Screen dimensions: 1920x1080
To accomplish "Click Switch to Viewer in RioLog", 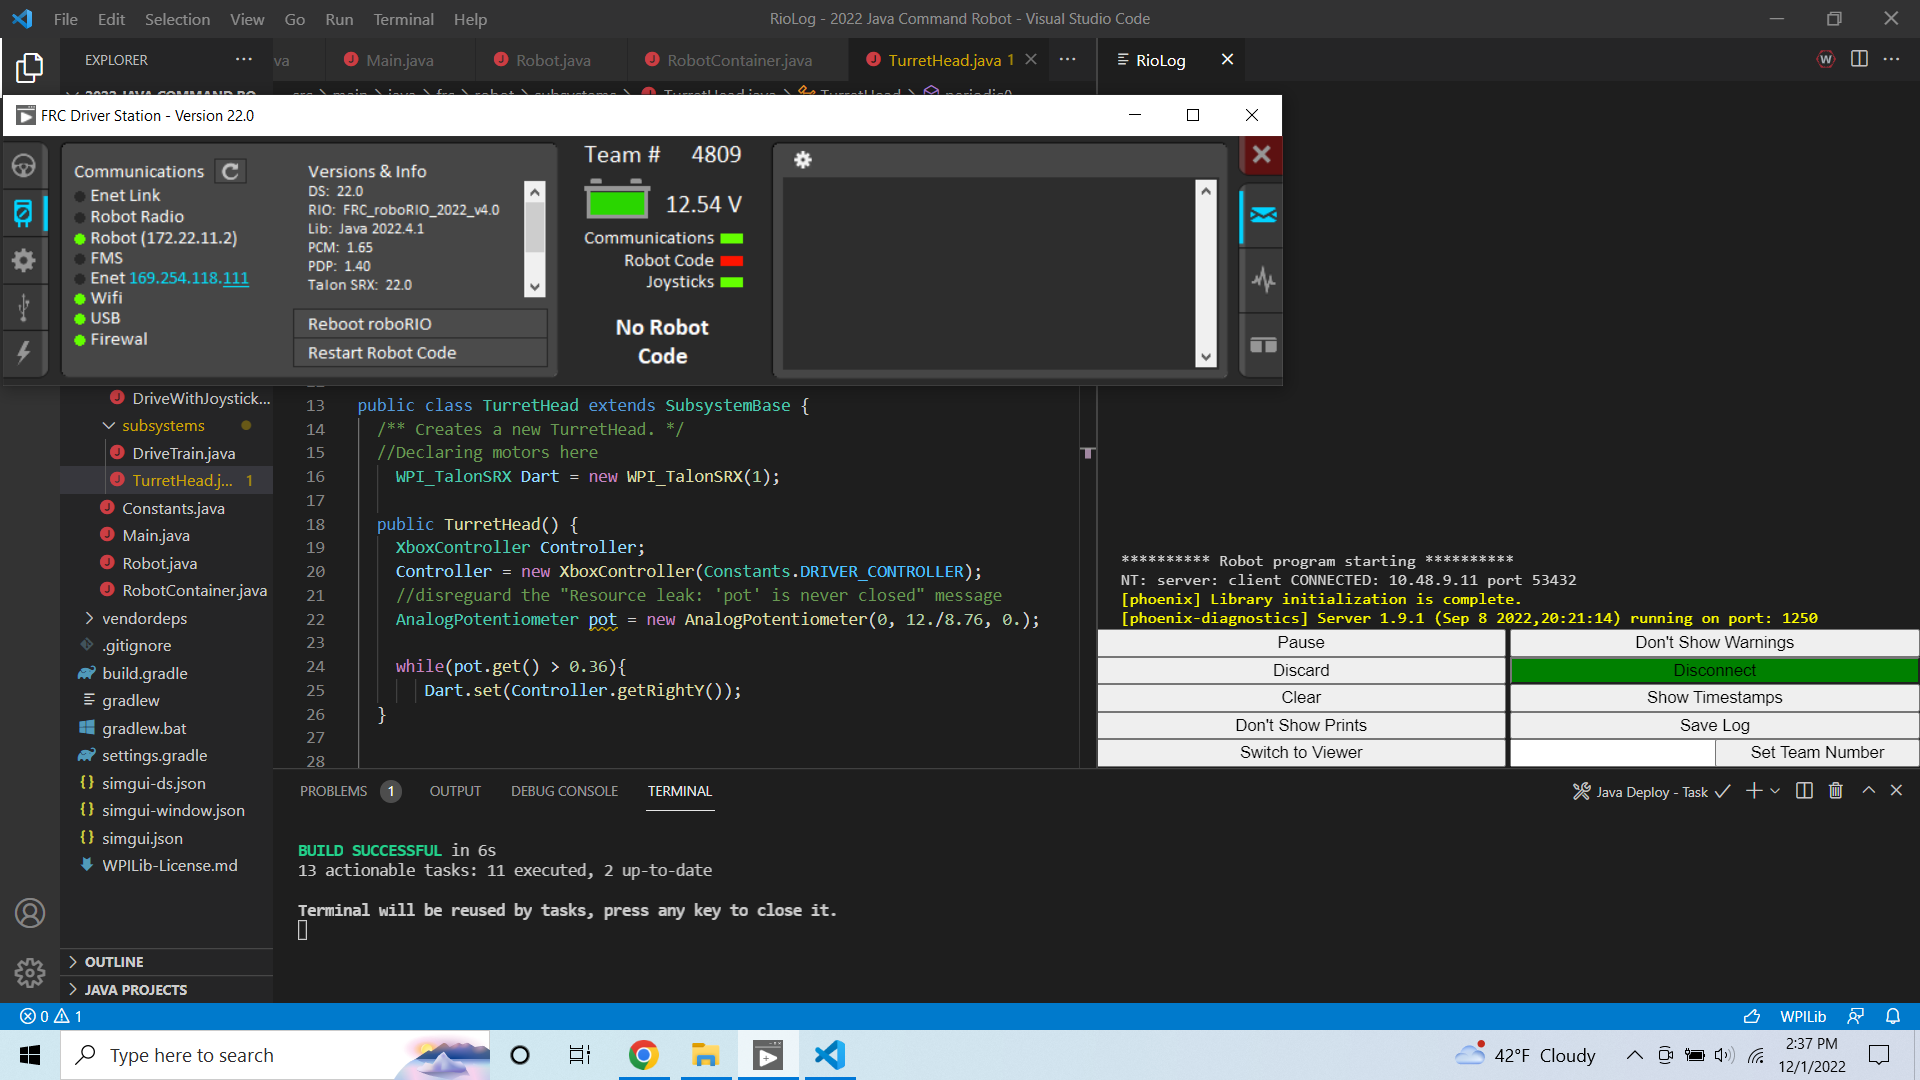I will 1301,752.
